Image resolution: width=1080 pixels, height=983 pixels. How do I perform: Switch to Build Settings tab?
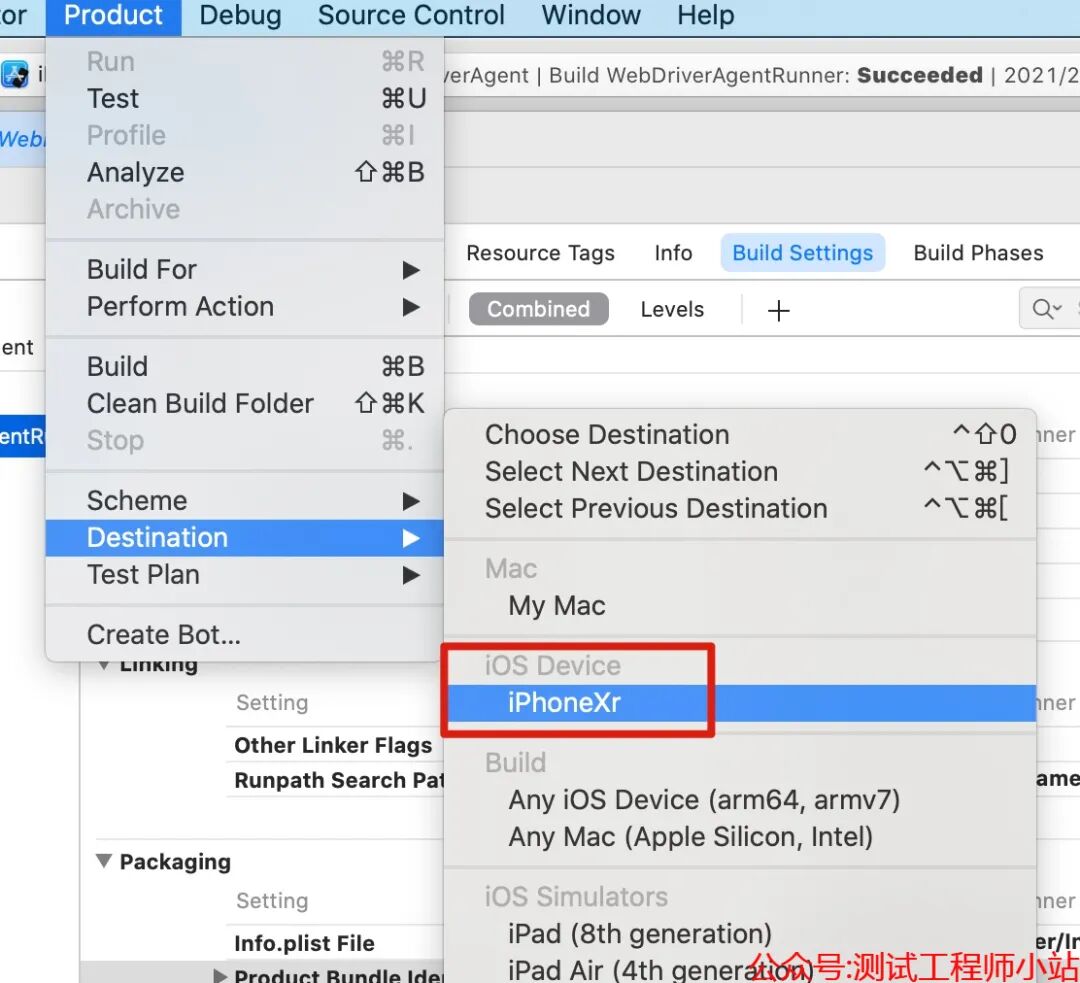tap(802, 253)
